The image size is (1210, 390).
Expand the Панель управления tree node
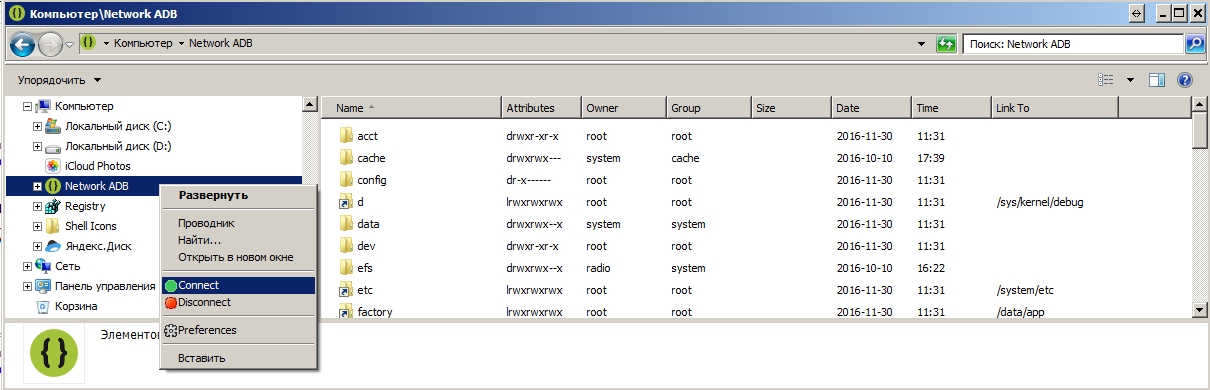point(27,286)
